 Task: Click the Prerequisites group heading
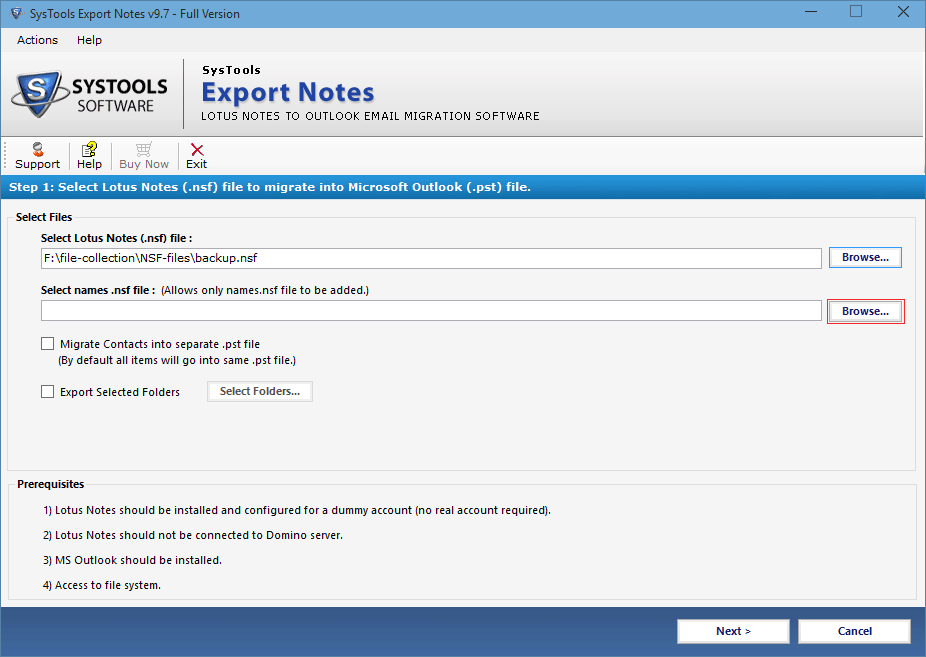51,484
